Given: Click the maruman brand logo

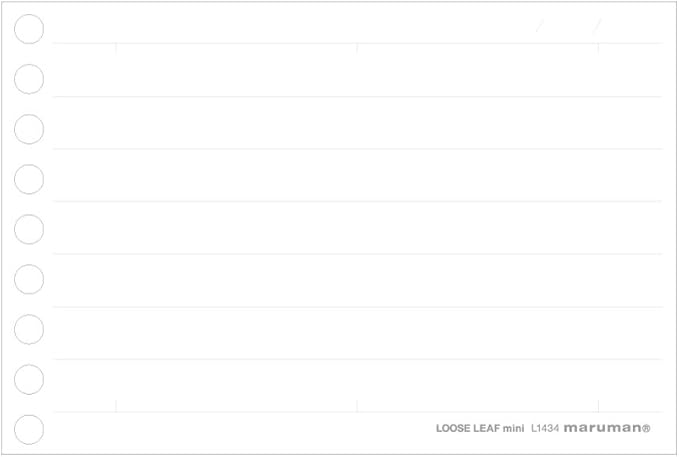Looking at the screenshot, I should pos(601,428).
